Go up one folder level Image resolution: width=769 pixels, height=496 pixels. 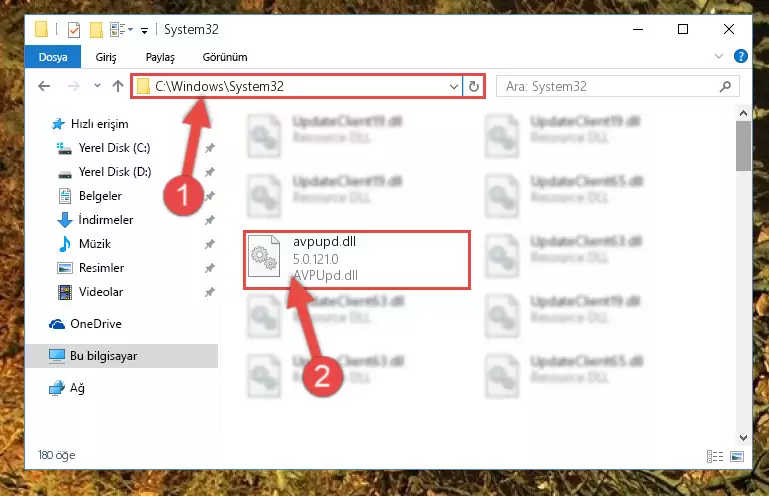[x=118, y=86]
